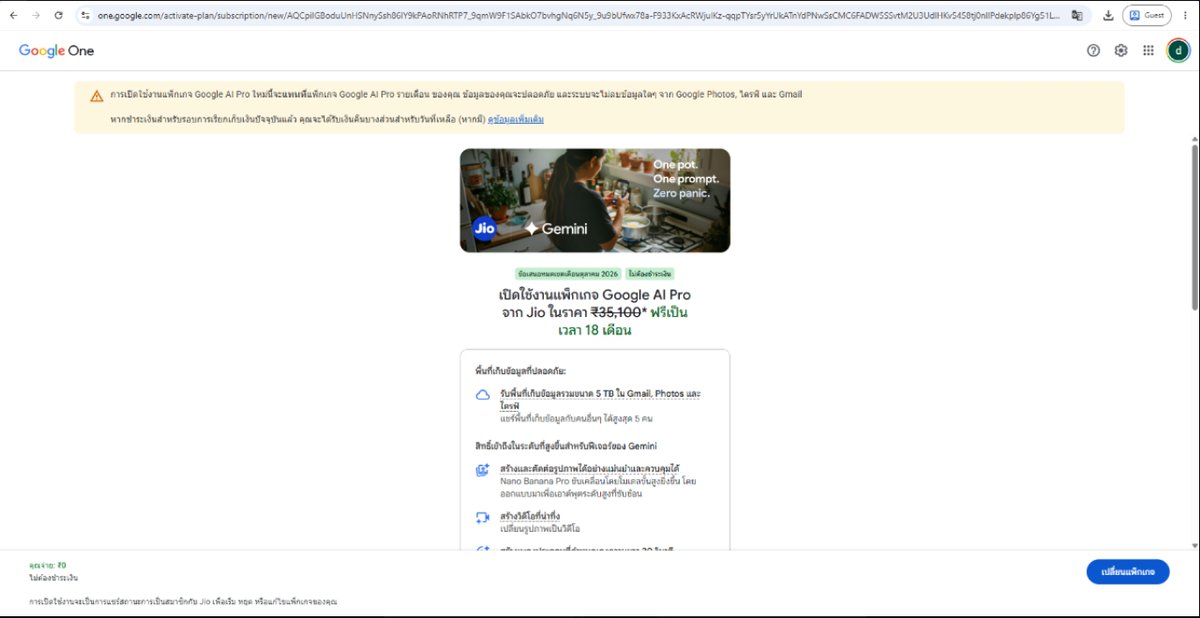Click the secure storage section heading
Viewport: 1200px width, 618px height.
(x=520, y=371)
